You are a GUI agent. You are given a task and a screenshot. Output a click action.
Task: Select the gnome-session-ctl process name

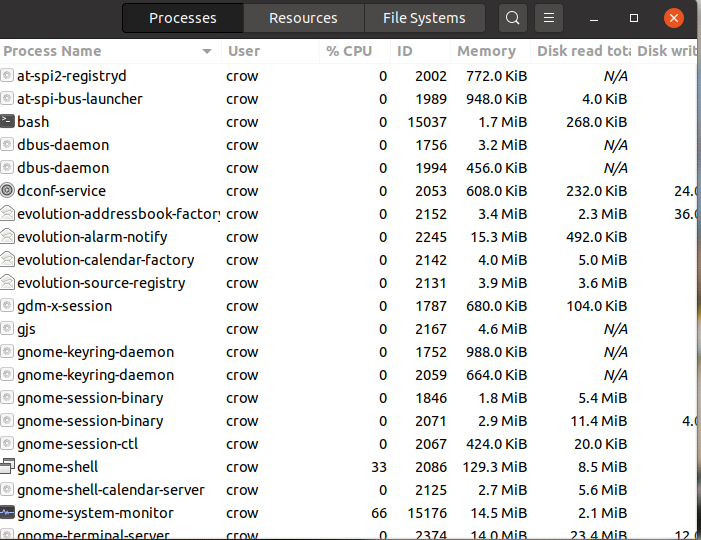pos(77,444)
